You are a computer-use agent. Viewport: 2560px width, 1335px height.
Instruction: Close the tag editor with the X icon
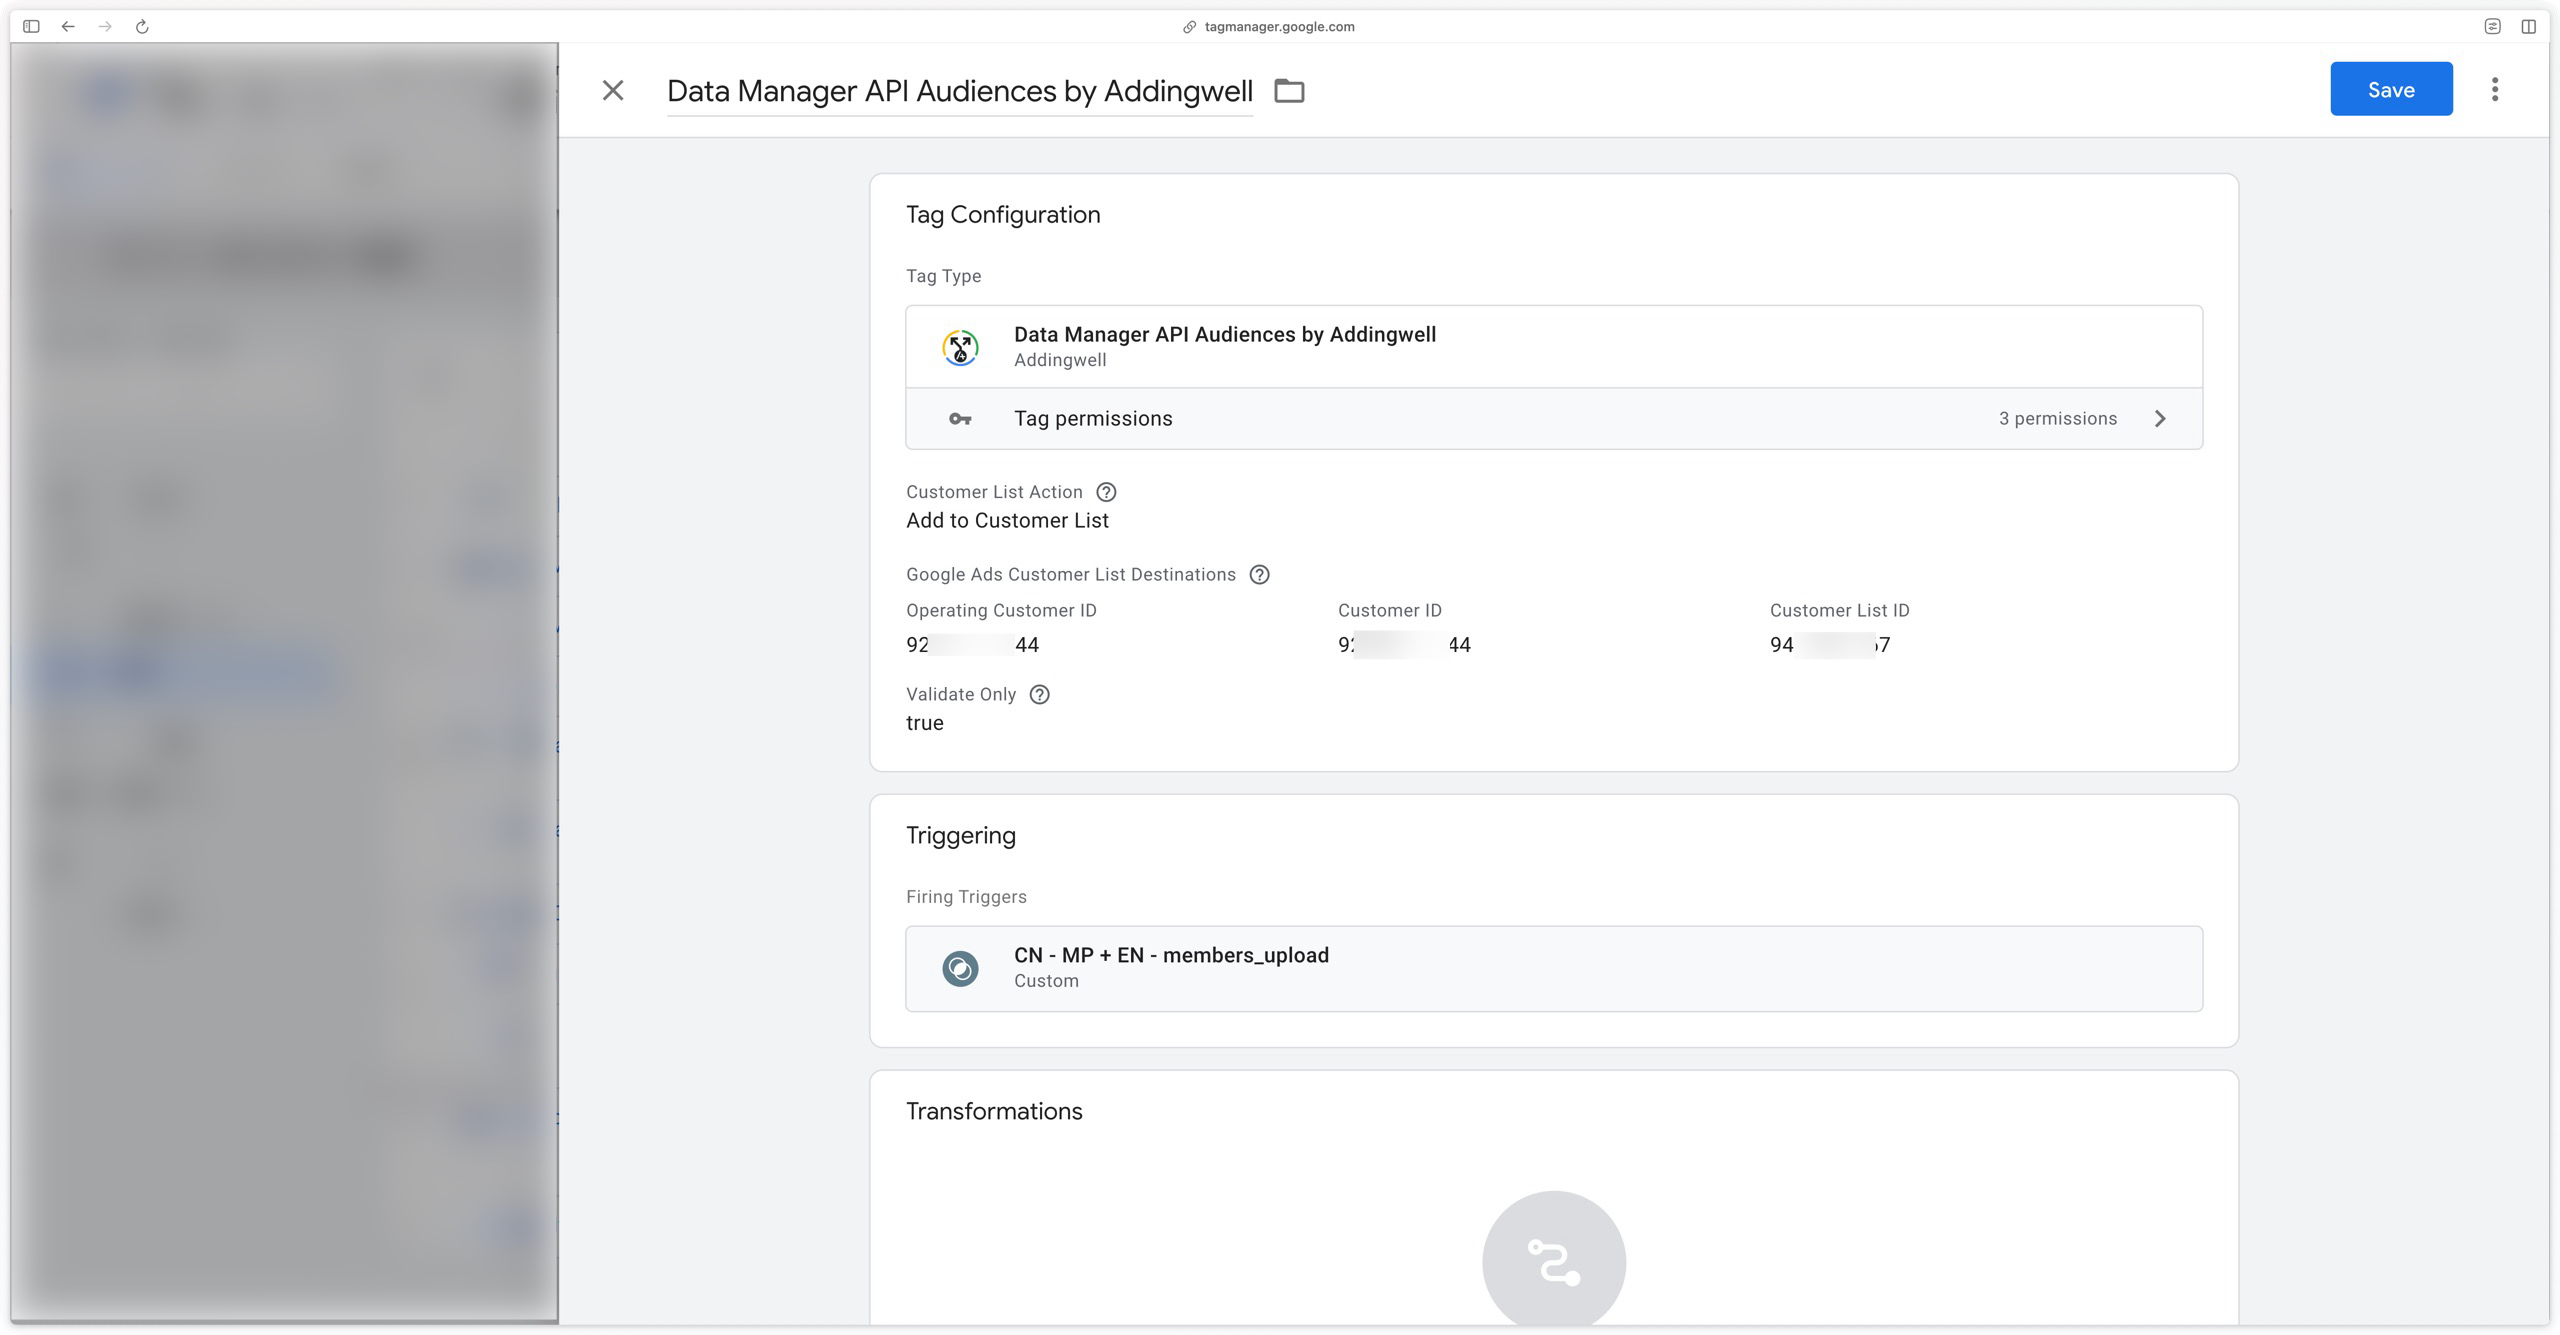pyautogui.click(x=613, y=91)
